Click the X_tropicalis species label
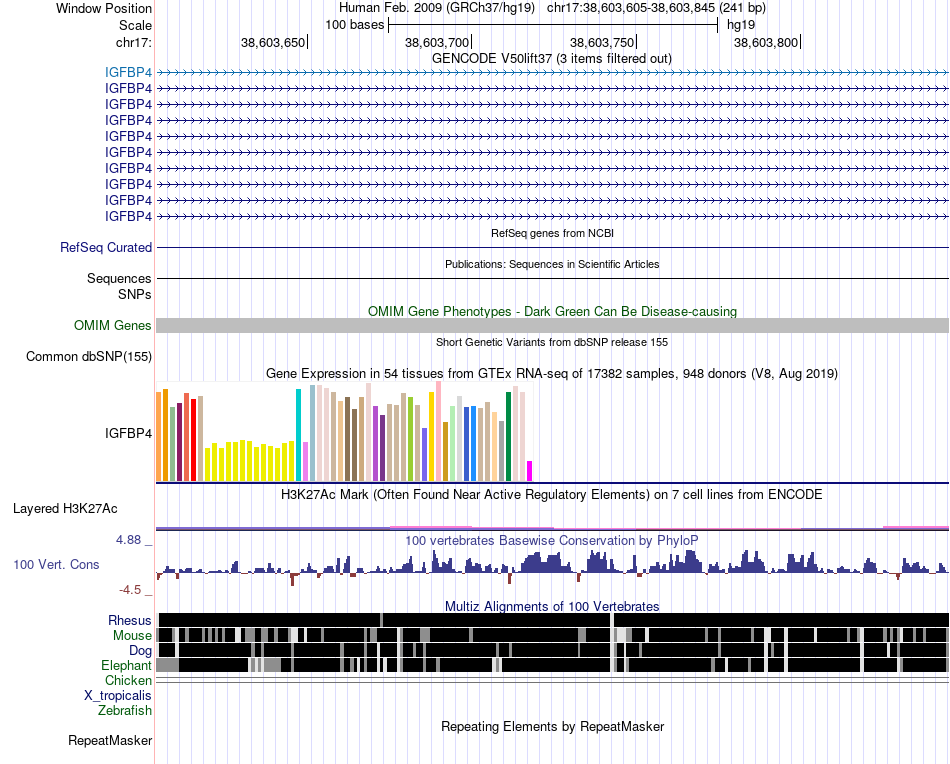The height and width of the screenshot is (764, 950). 118,696
